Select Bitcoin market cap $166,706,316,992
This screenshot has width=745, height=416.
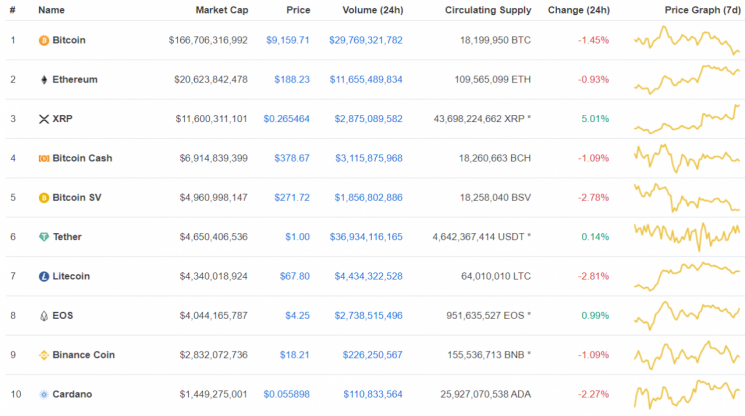208,40
